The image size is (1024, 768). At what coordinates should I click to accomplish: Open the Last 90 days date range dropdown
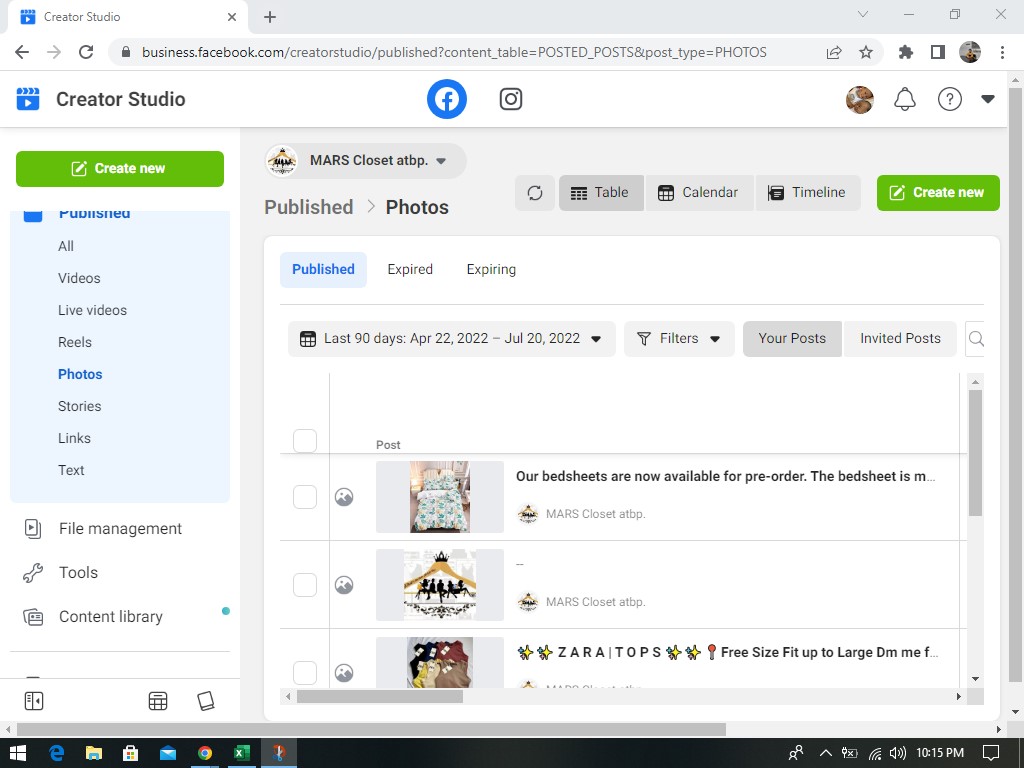pos(451,338)
